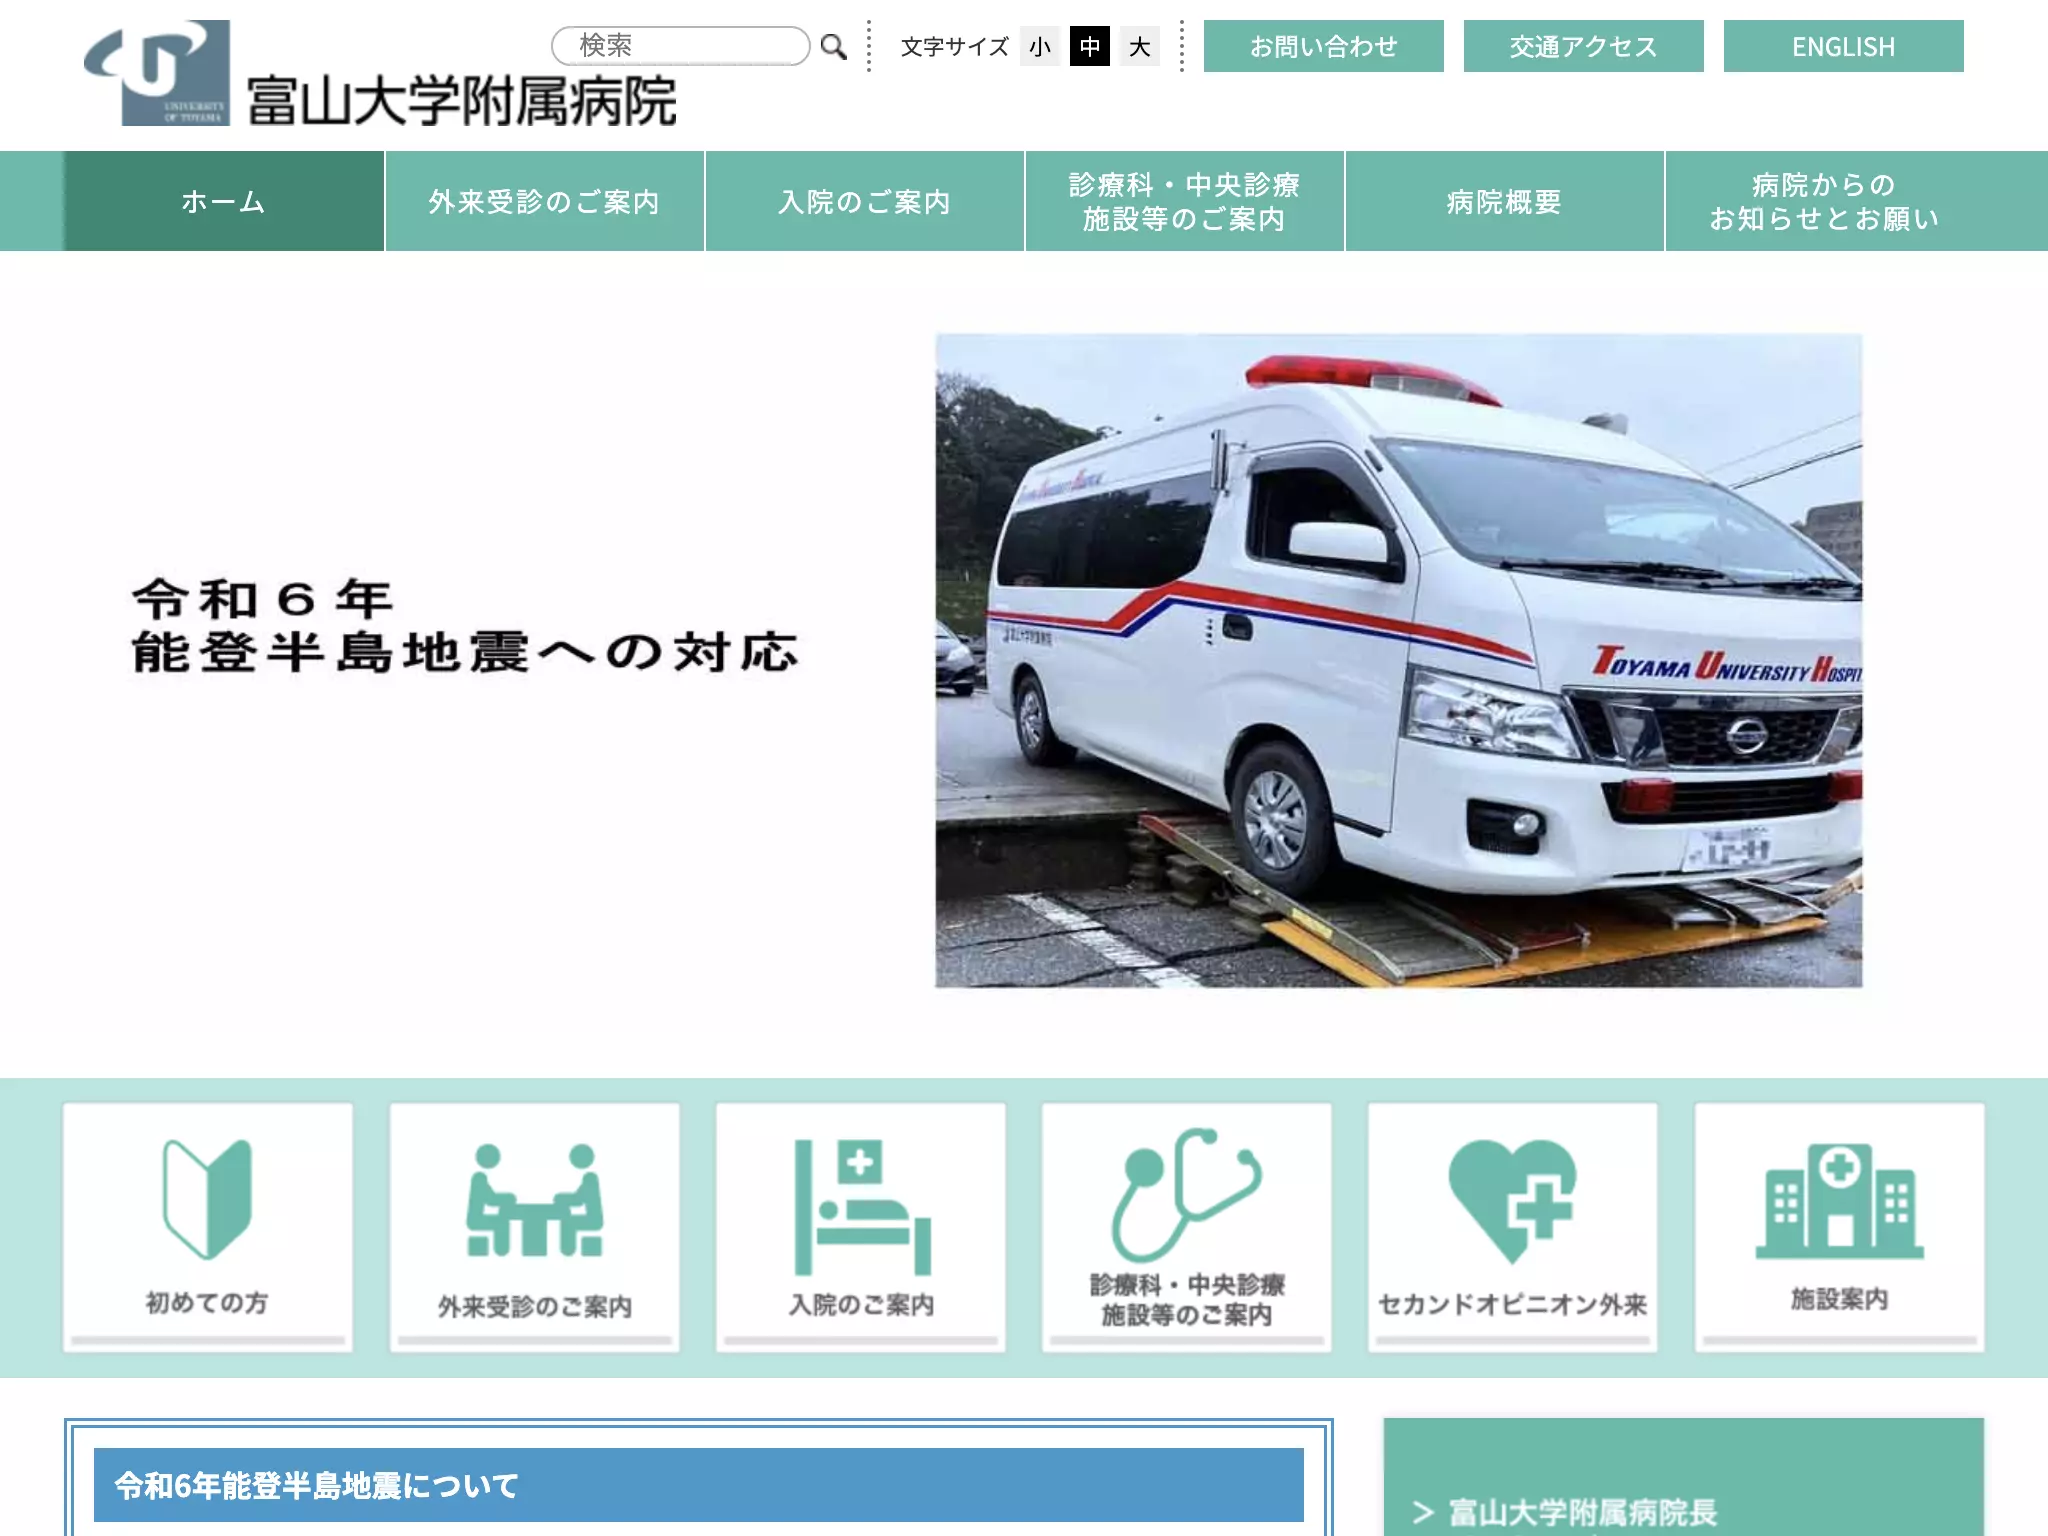Open the 施設案内 hospital building icon card
This screenshot has width=2048, height=1536.
pyautogui.click(x=1840, y=1227)
